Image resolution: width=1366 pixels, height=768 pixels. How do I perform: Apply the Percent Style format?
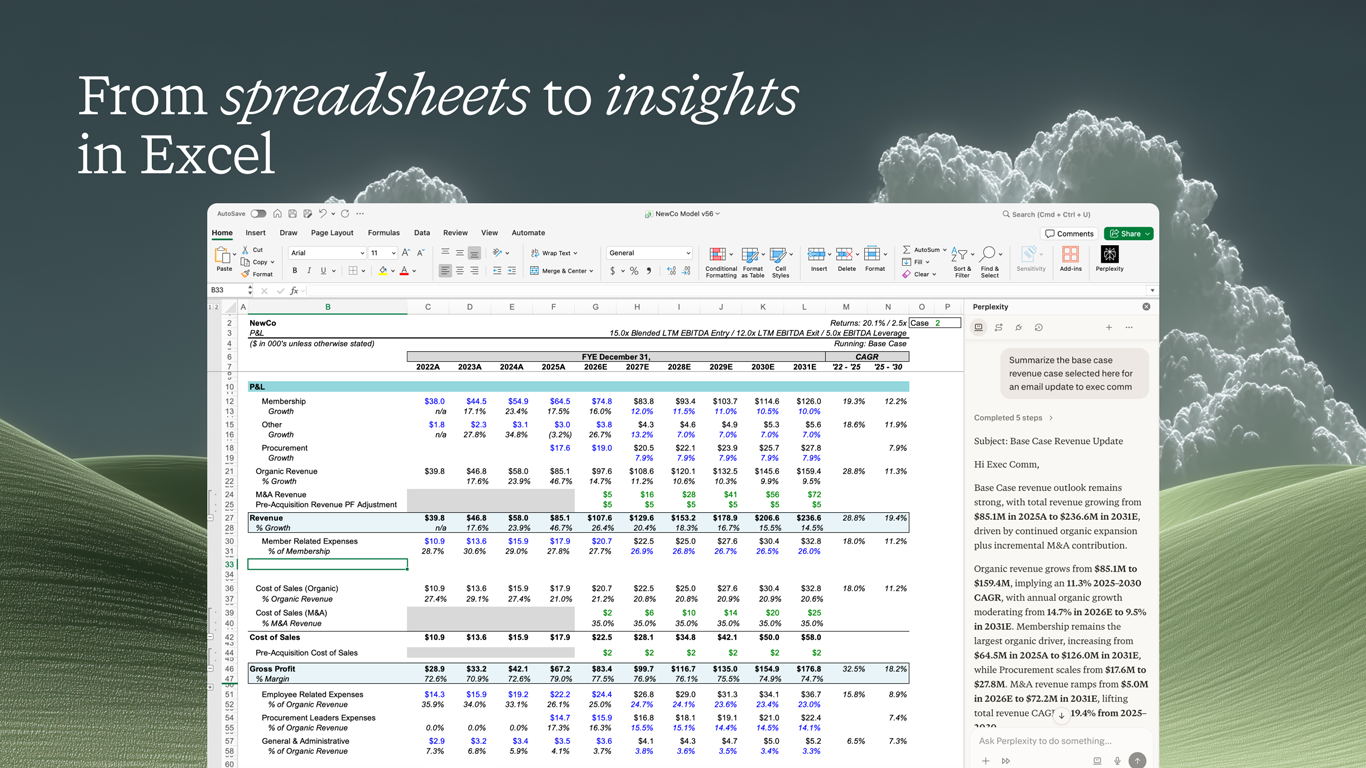[634, 271]
